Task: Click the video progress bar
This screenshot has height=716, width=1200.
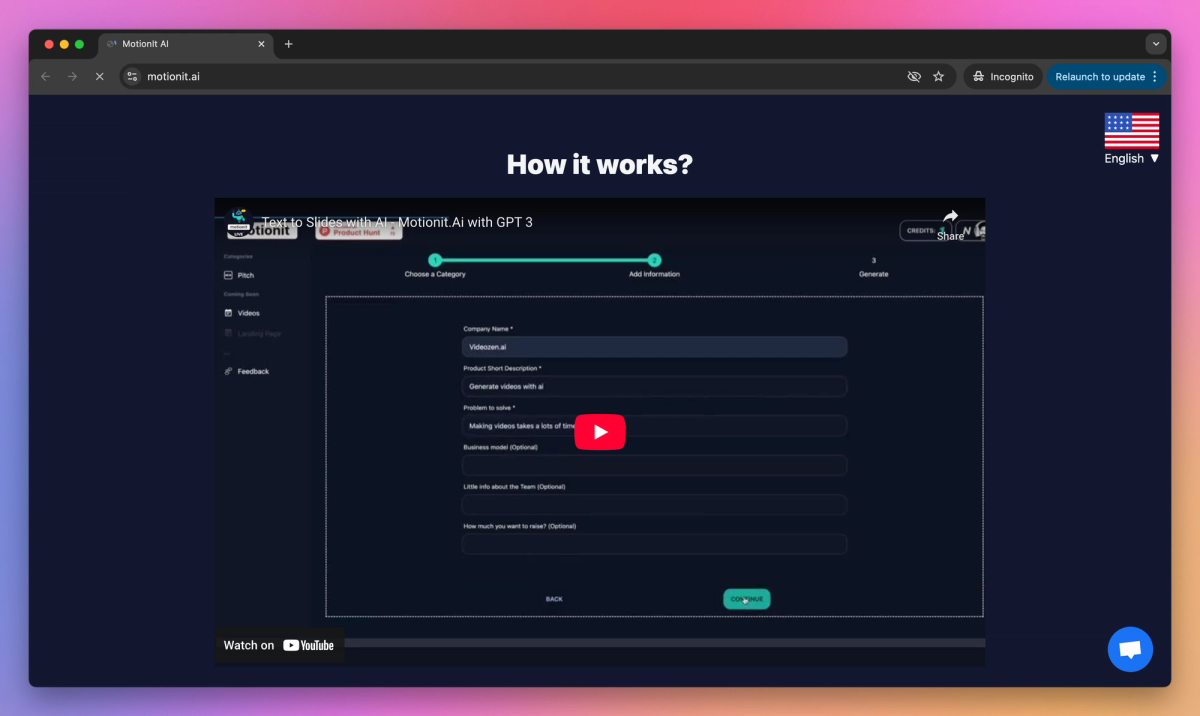Action: (664, 642)
